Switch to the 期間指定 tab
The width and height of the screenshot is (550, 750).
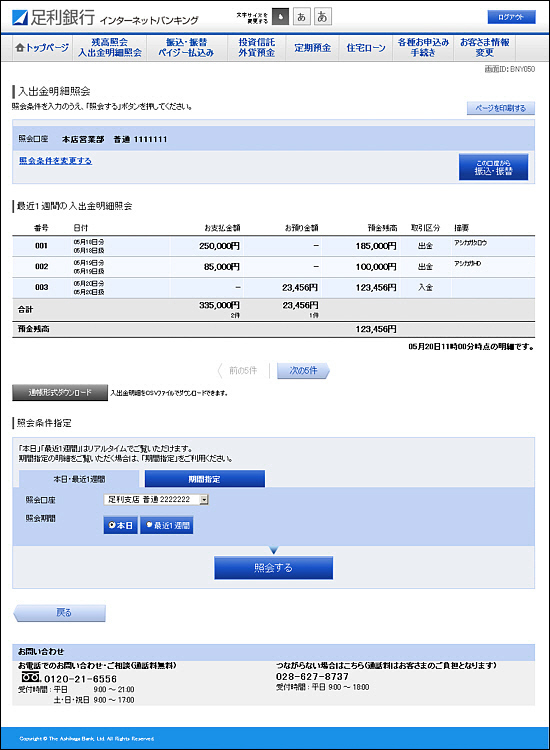pos(205,479)
